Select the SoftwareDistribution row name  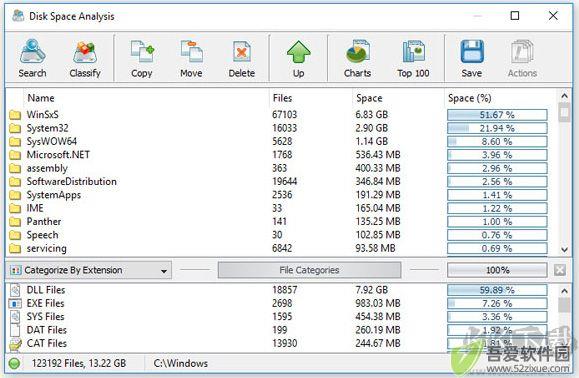(71, 182)
